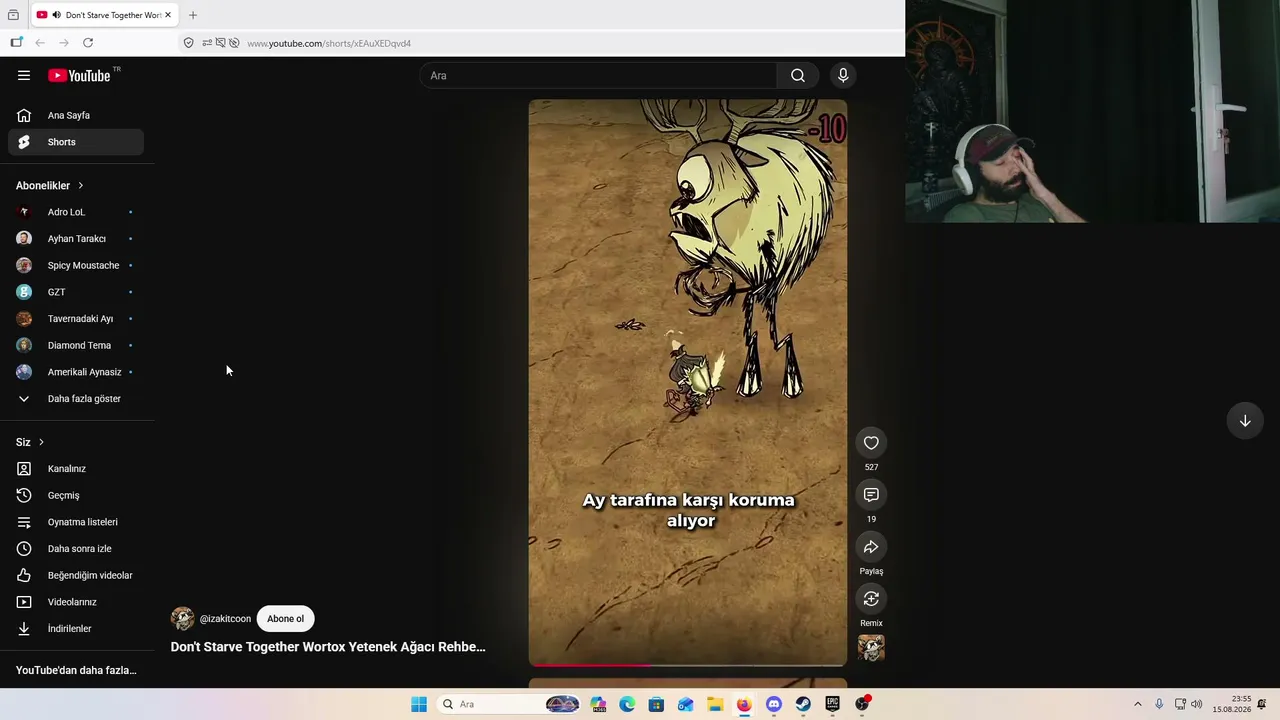Open the Windows Start menu
1280x720 pixels.
click(419, 704)
